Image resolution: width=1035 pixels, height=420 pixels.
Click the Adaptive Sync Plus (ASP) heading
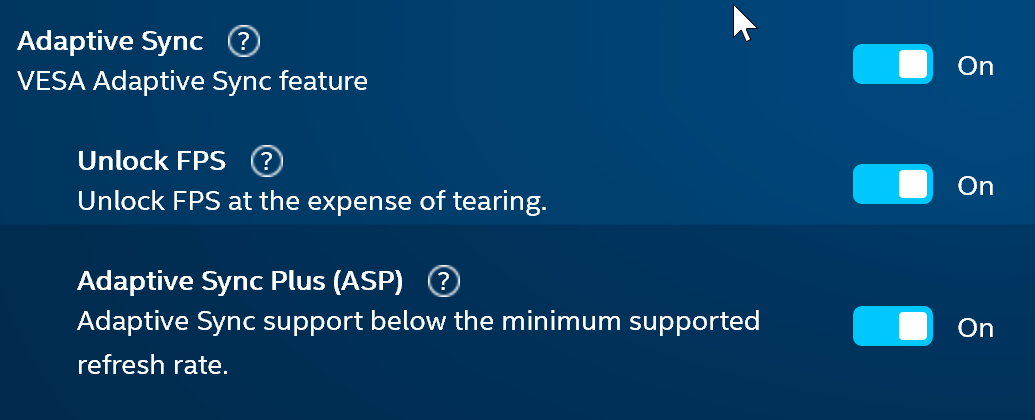click(x=240, y=283)
